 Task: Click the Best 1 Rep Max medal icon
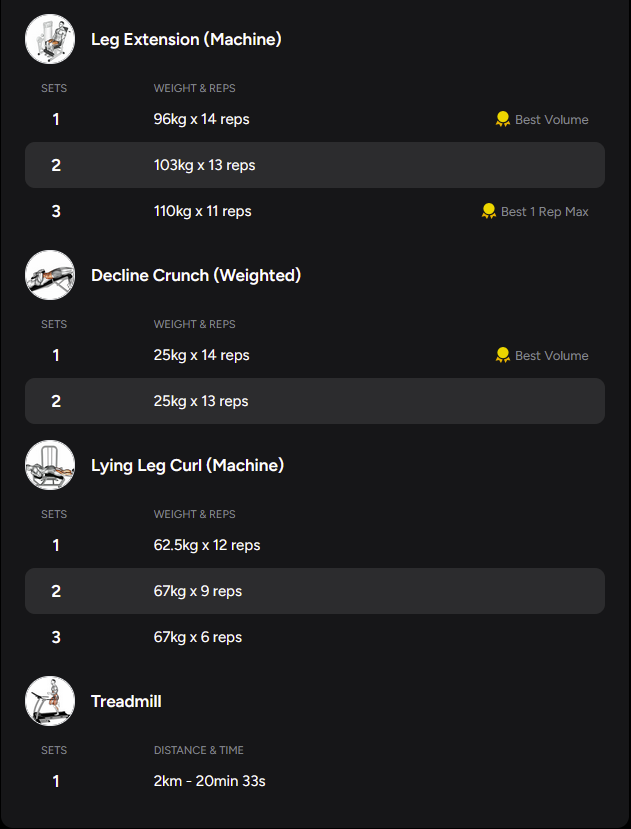[489, 211]
